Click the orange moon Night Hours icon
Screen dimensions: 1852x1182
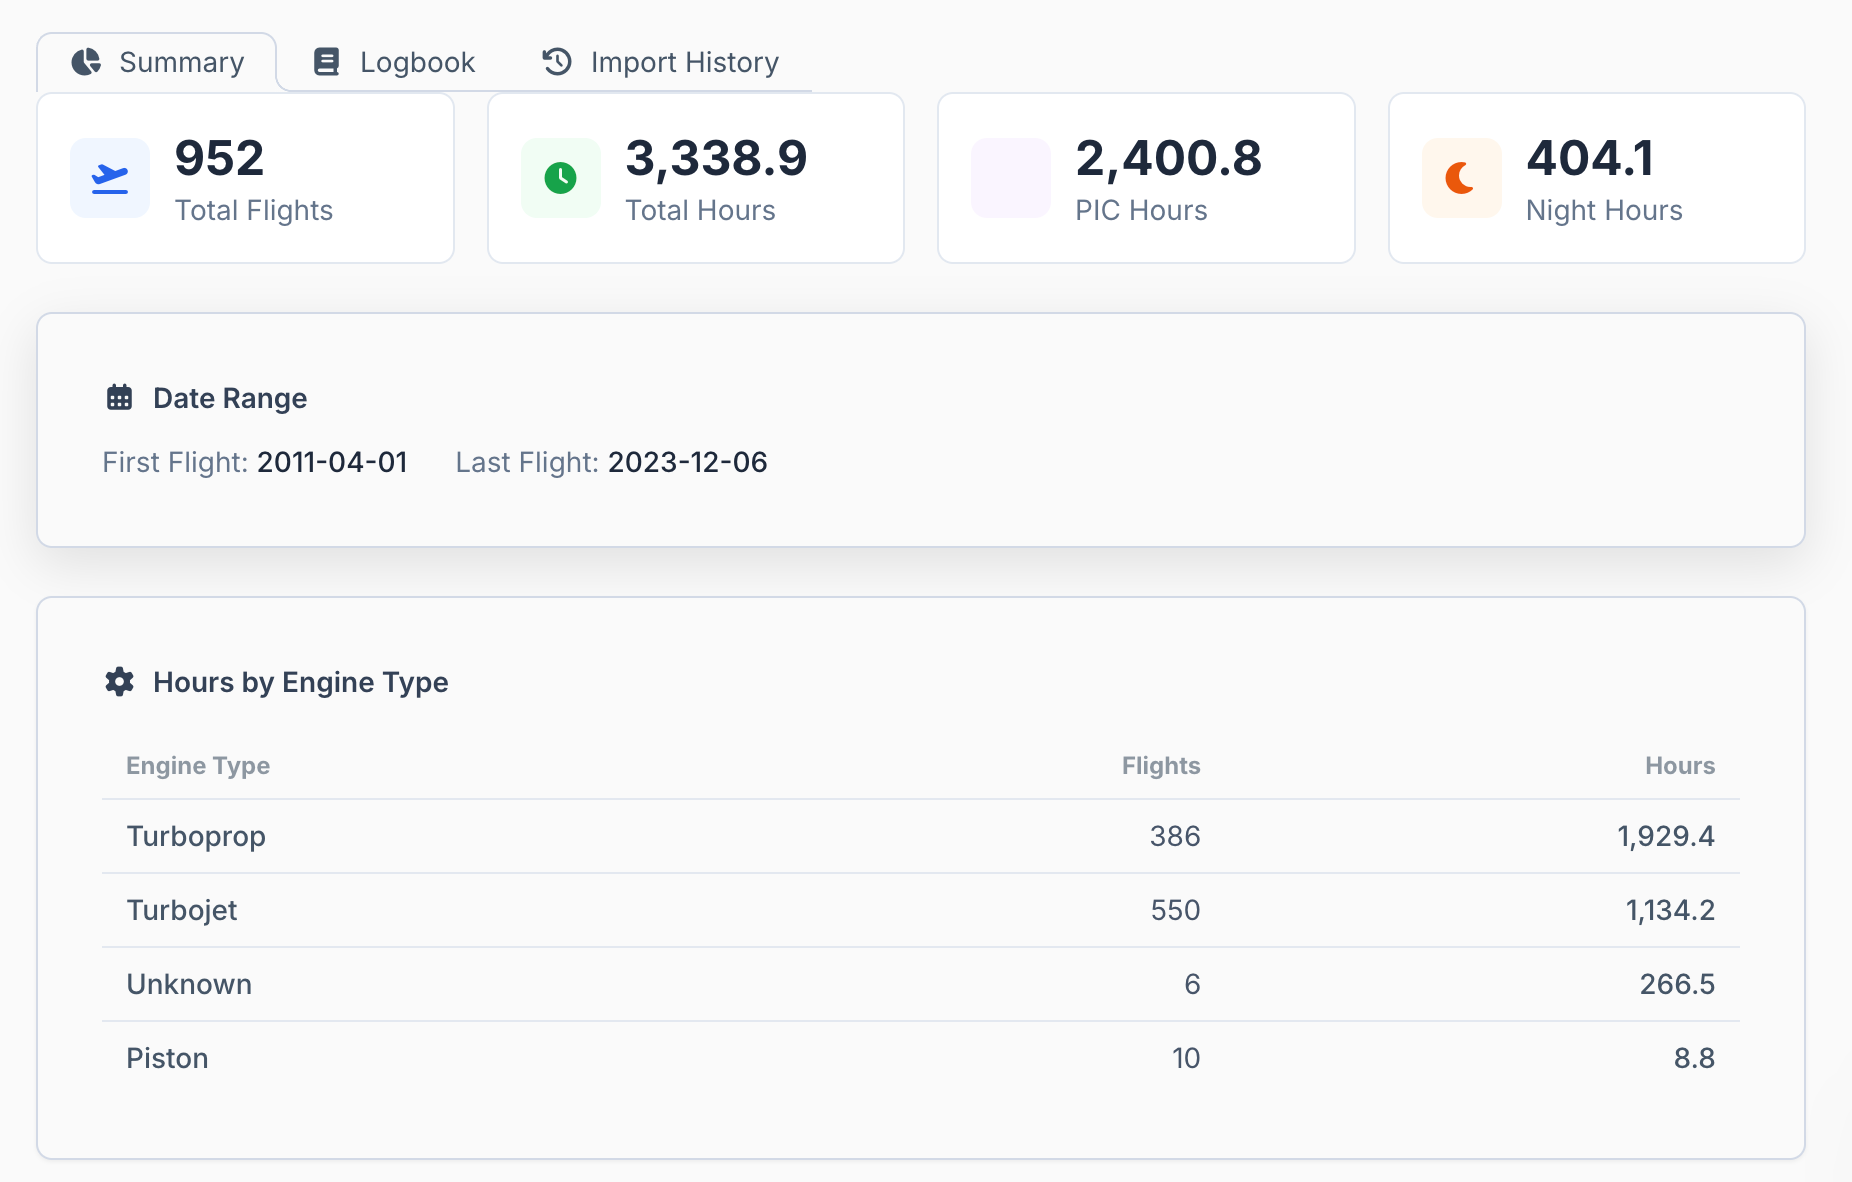click(1461, 178)
